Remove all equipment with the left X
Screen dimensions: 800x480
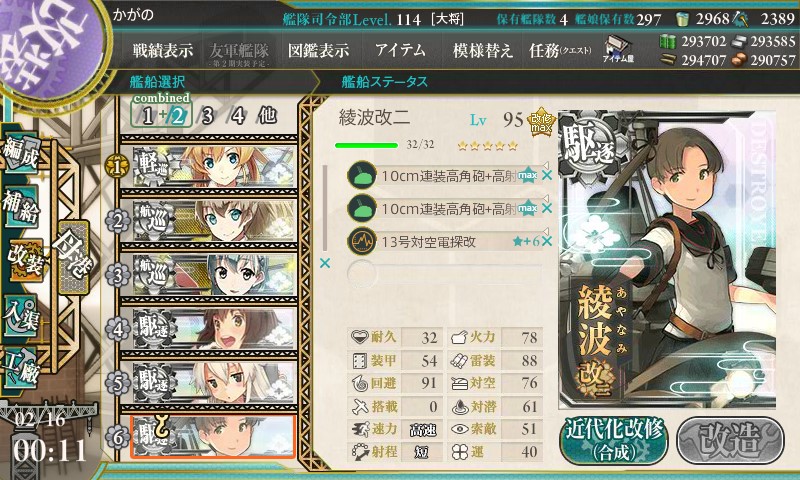click(x=324, y=263)
